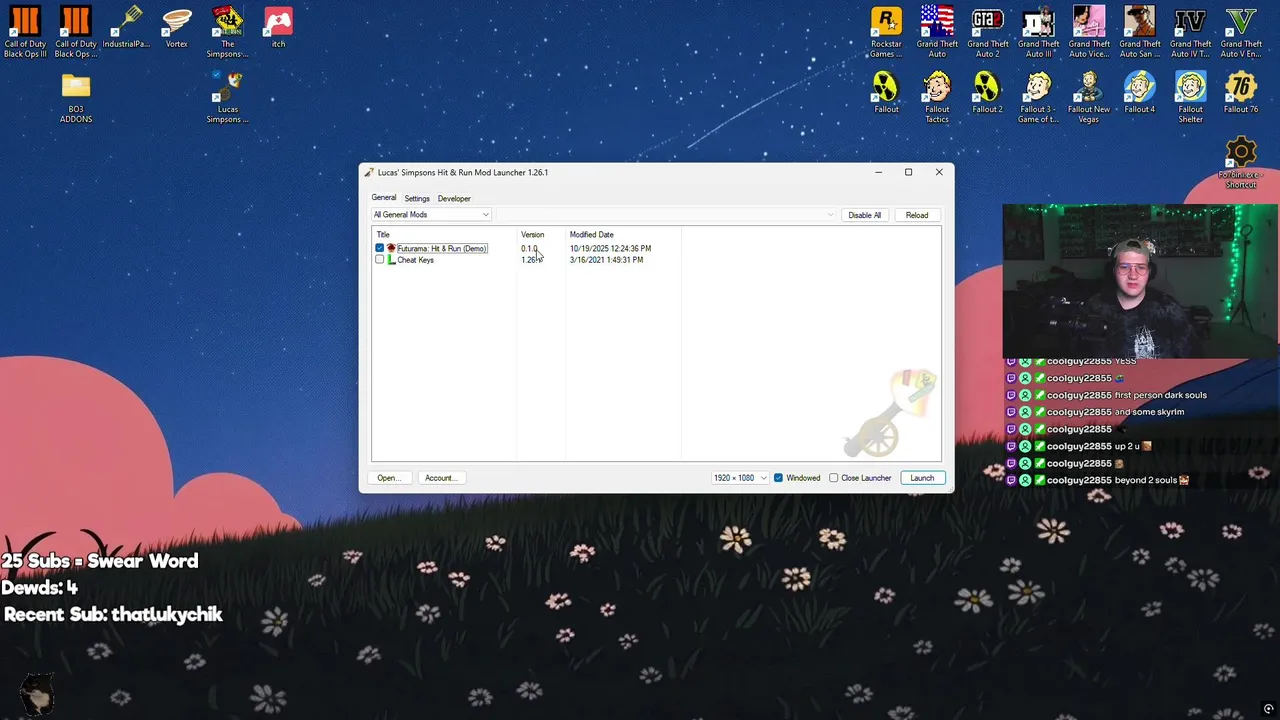This screenshot has width=1280, height=720.
Task: Open the Fallout 4 shortcut
Action: [1139, 92]
